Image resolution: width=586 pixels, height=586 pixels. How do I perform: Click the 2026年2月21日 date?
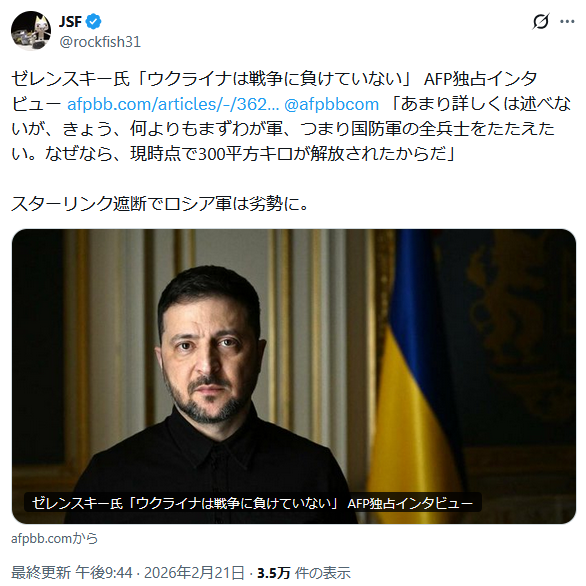pos(194,573)
